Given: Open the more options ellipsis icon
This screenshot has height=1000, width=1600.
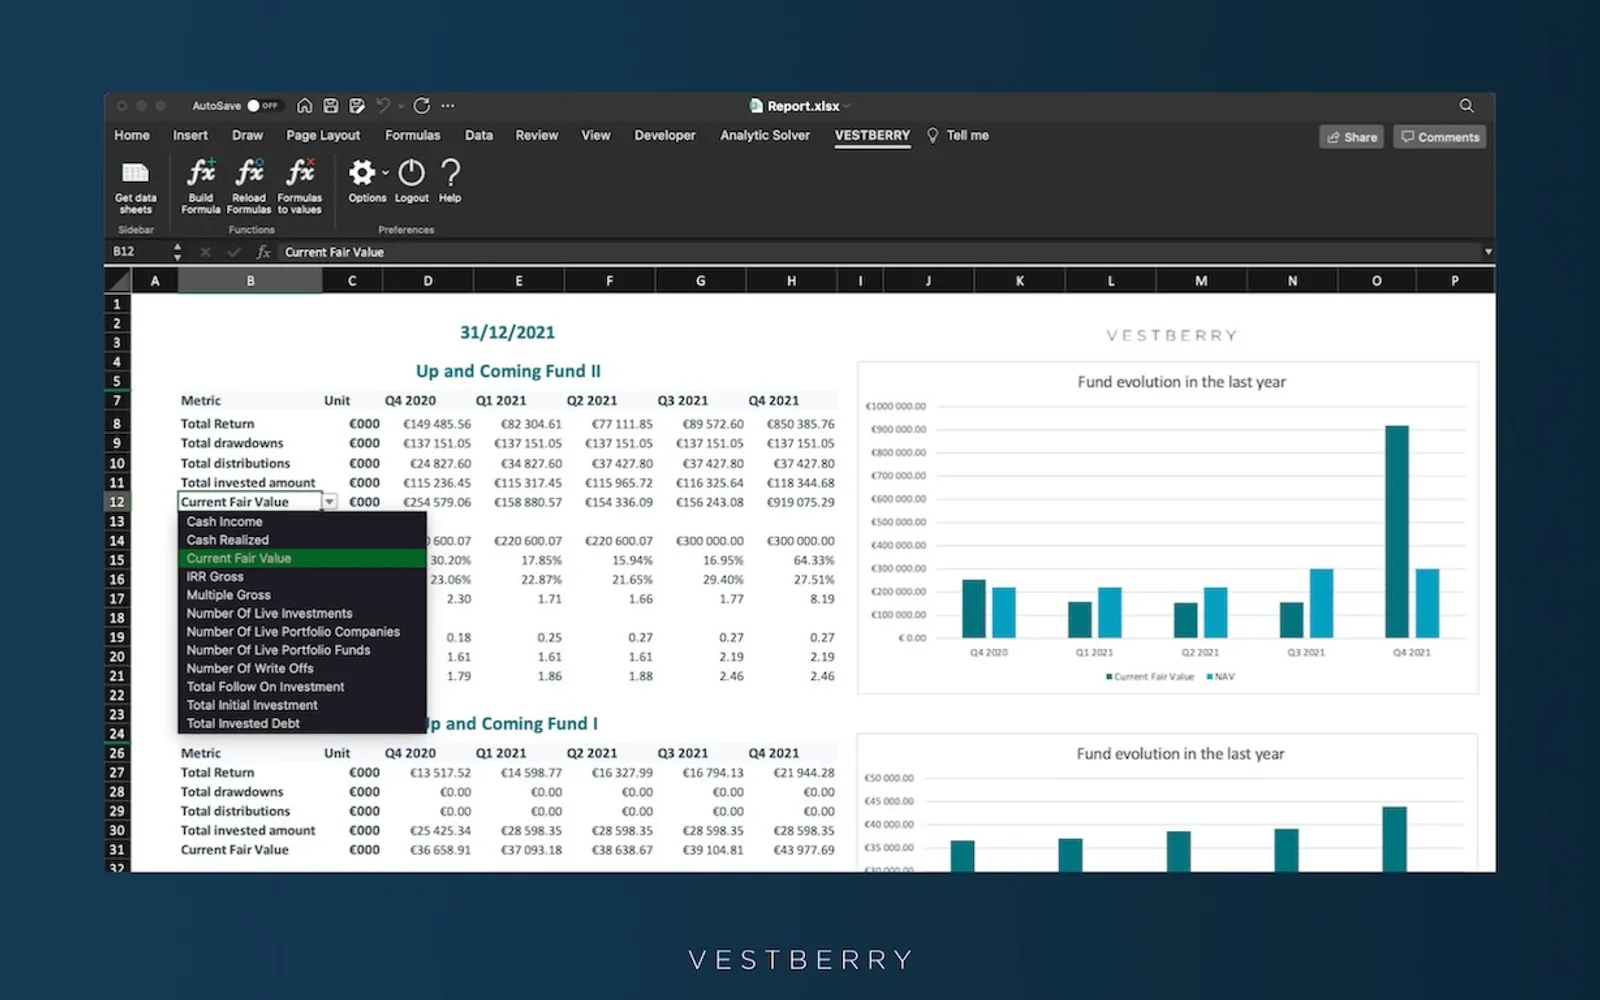Looking at the screenshot, I should (x=448, y=106).
